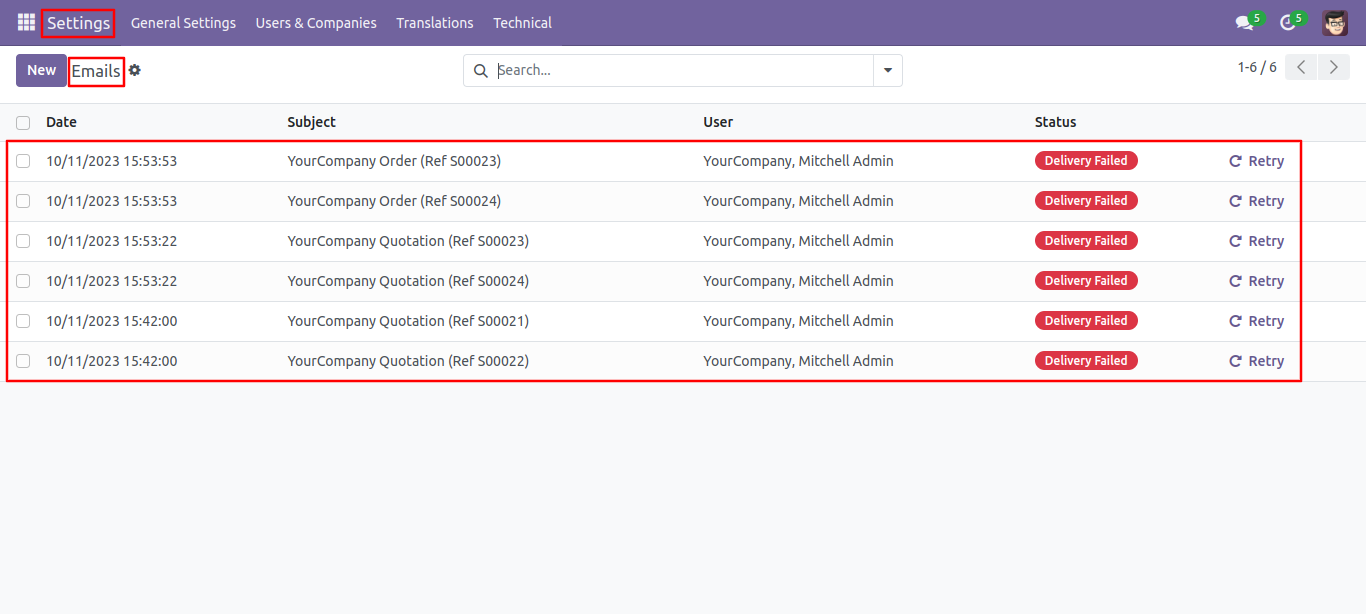Check the Order (Ref S00024) row checkbox
The height and width of the screenshot is (614, 1366).
pos(23,201)
